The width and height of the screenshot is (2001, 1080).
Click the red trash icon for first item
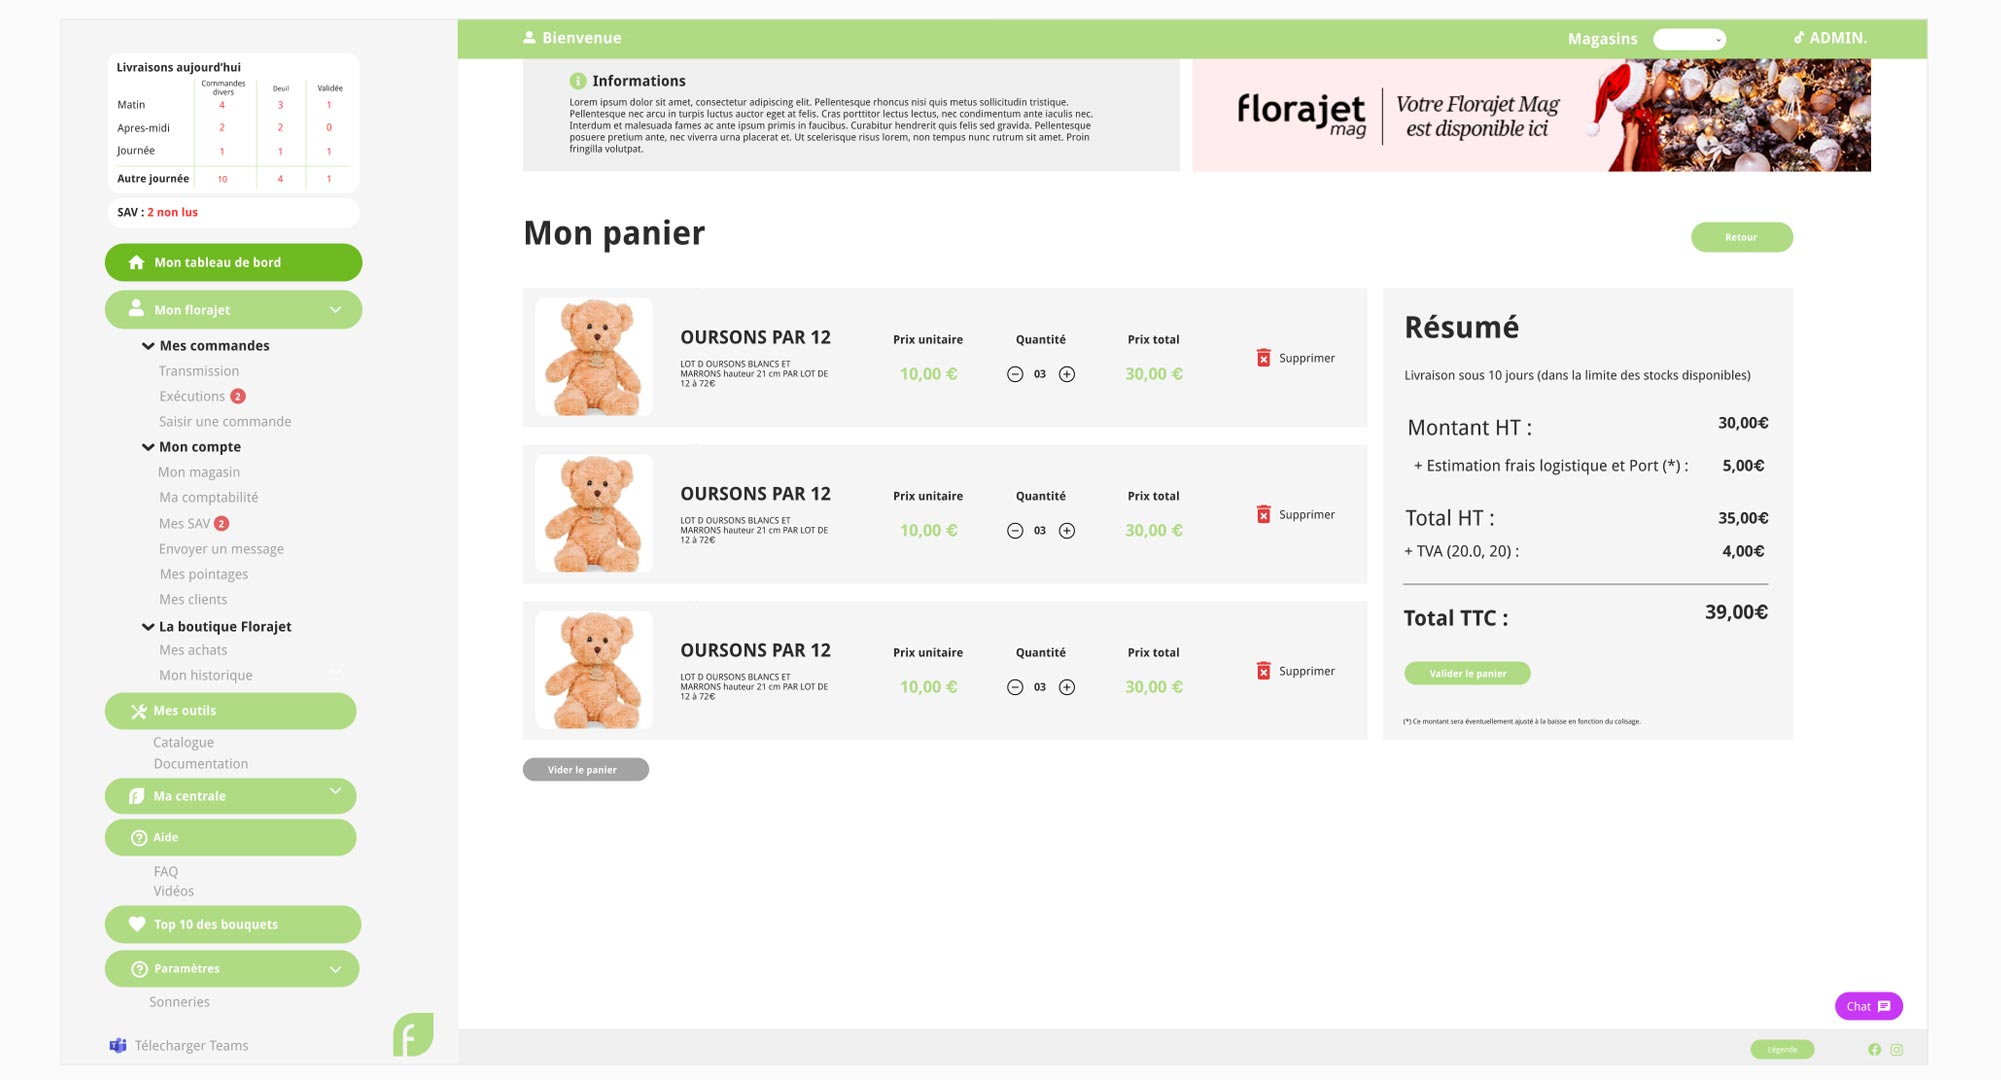coord(1263,358)
